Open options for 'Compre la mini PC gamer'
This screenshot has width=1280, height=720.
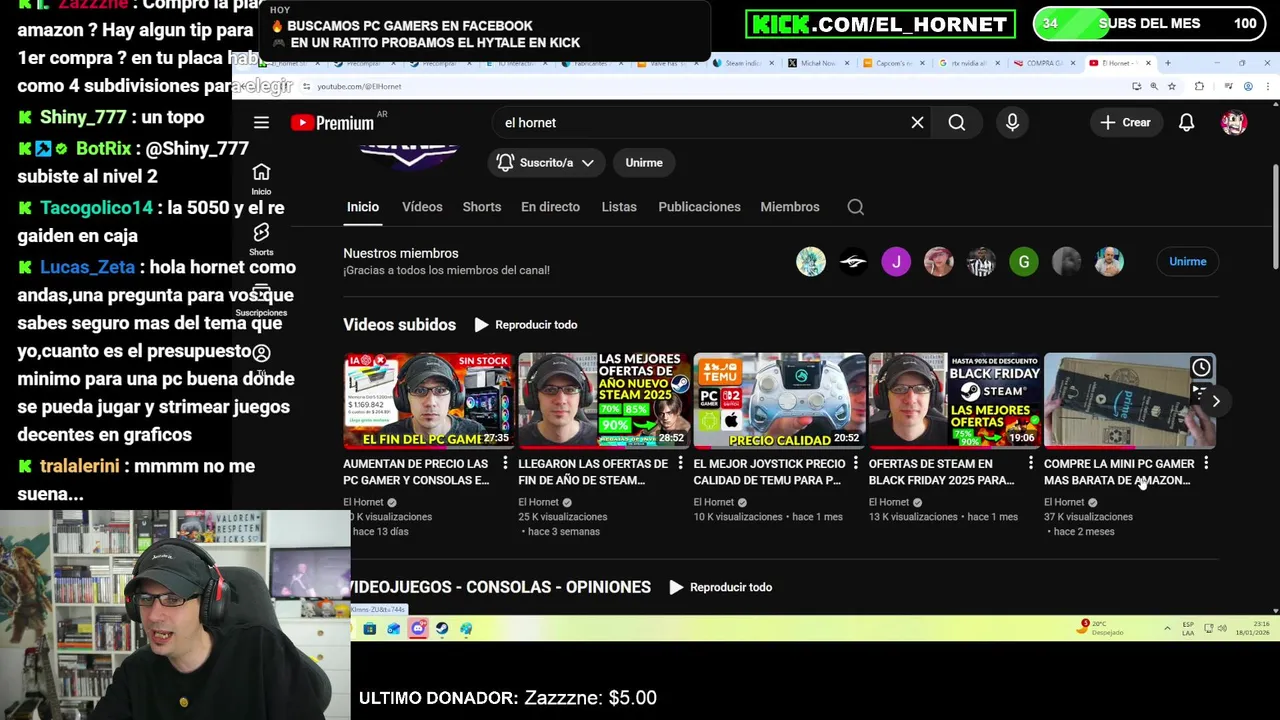click(x=1206, y=464)
